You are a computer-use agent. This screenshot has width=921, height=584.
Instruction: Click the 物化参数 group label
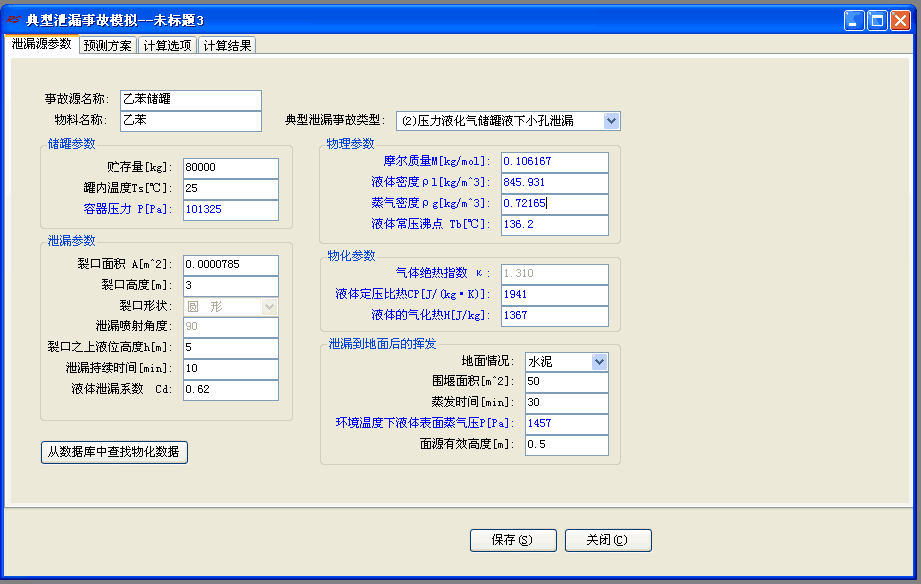click(351, 256)
